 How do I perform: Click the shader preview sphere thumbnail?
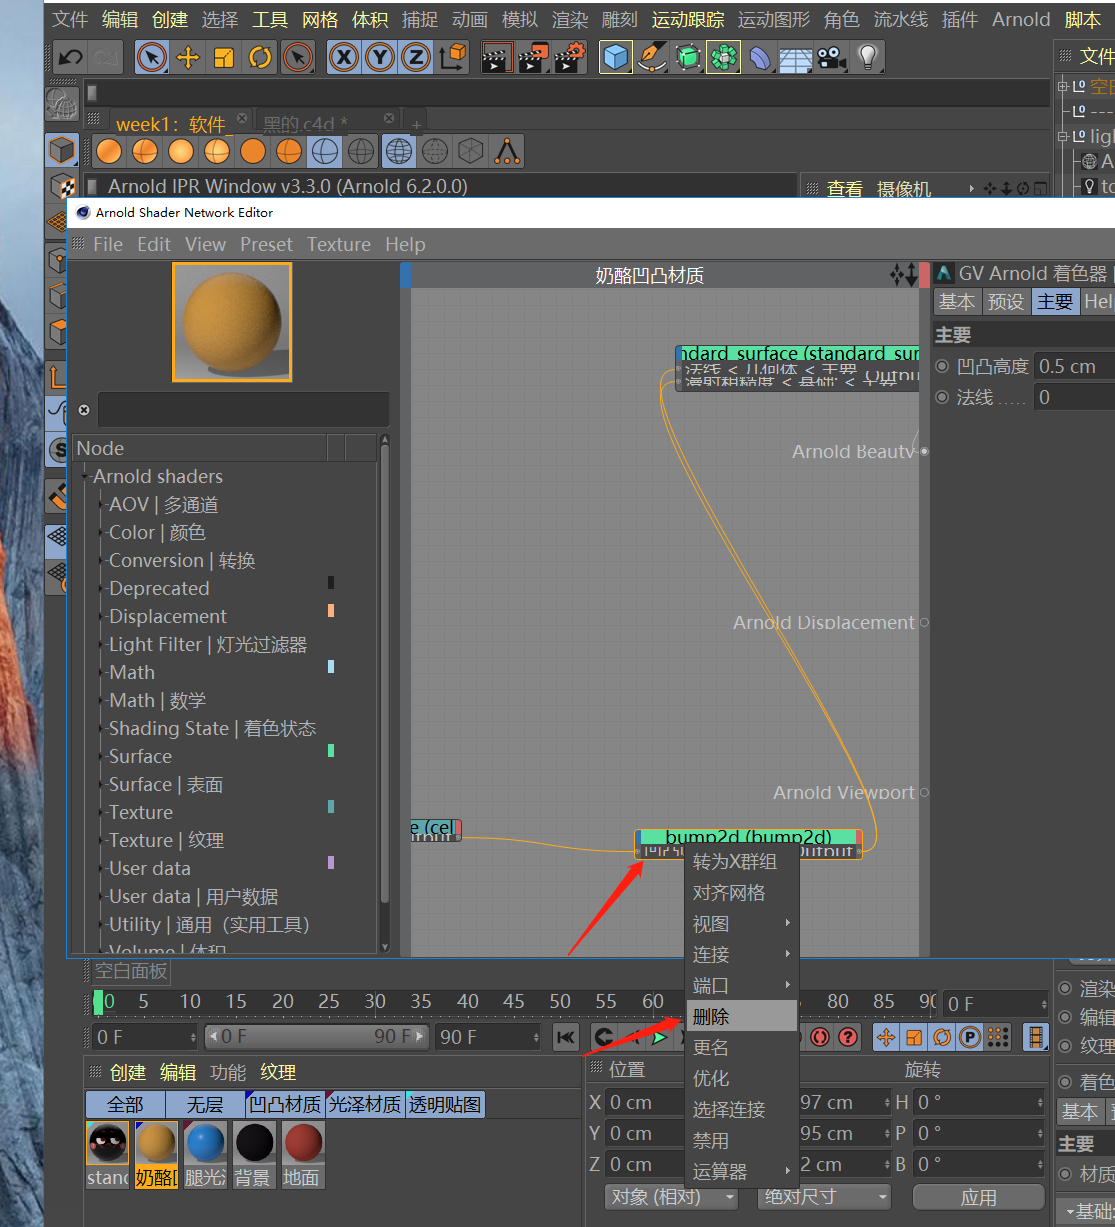(x=232, y=322)
